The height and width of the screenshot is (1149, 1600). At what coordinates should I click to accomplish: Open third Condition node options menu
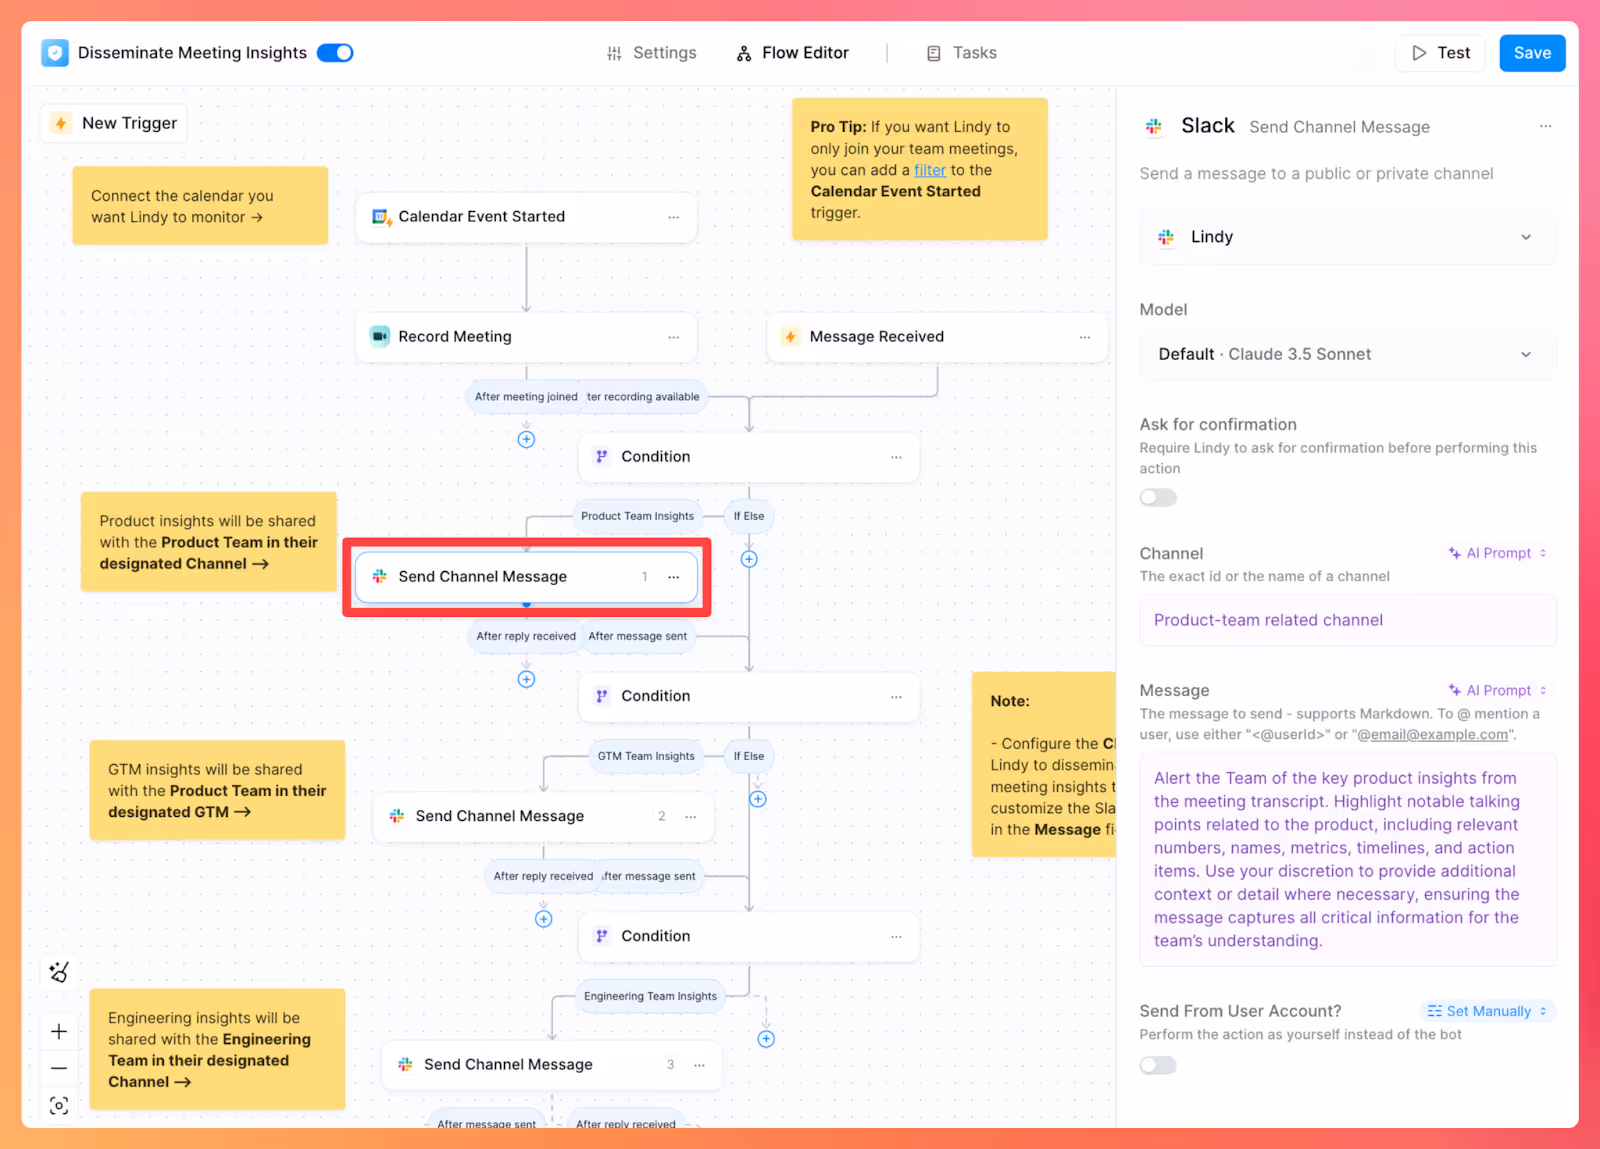pos(897,937)
